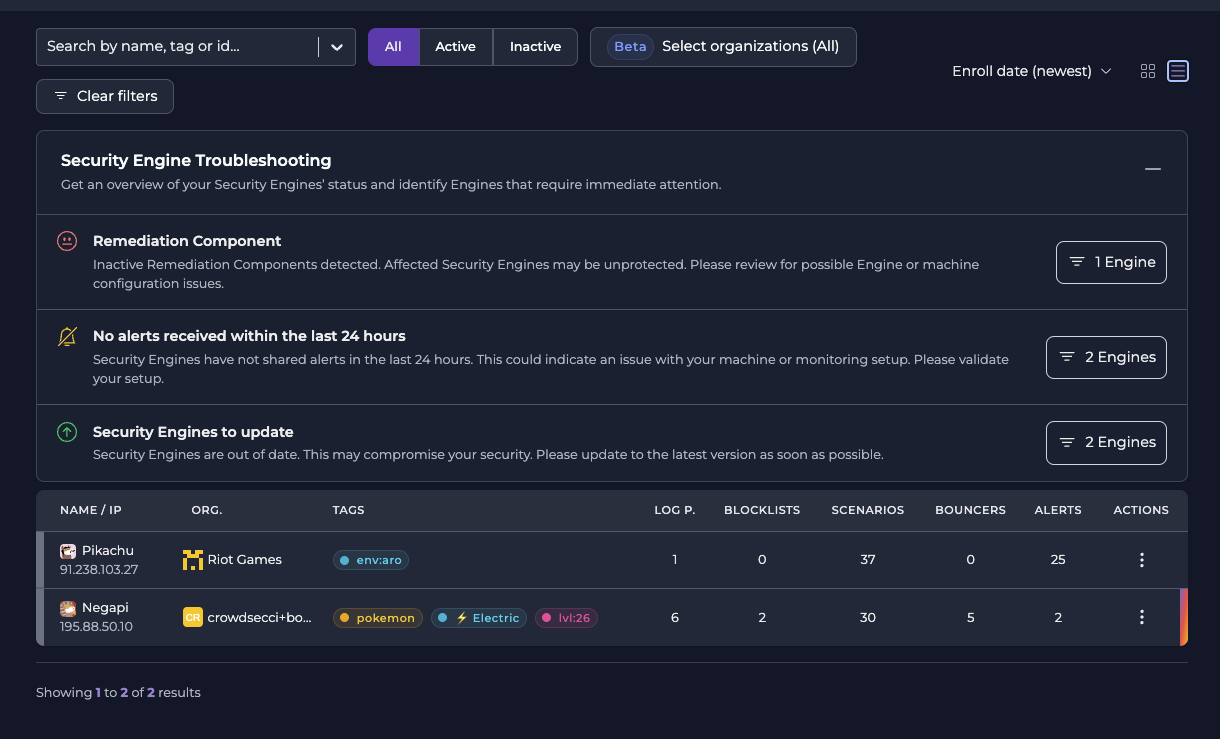Viewport: 1220px width, 739px height.
Task: Click the green update arrow icon
Action: point(66,431)
